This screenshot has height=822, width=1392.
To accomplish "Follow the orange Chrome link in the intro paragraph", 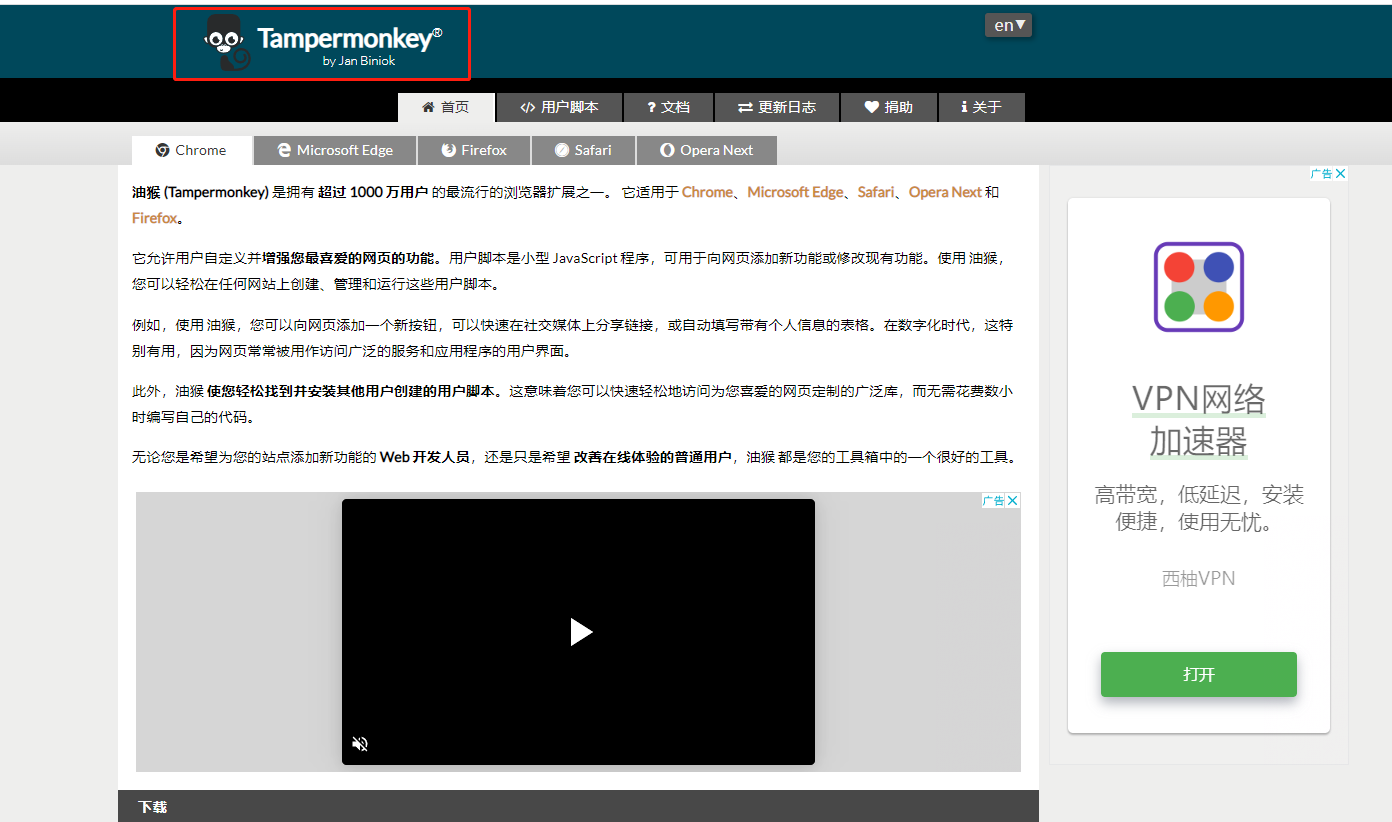I will click(x=707, y=192).
